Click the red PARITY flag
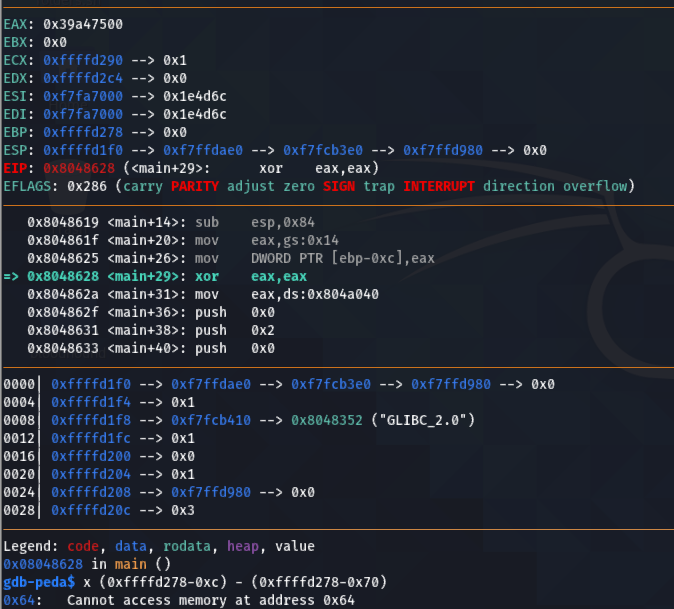 click(x=195, y=186)
